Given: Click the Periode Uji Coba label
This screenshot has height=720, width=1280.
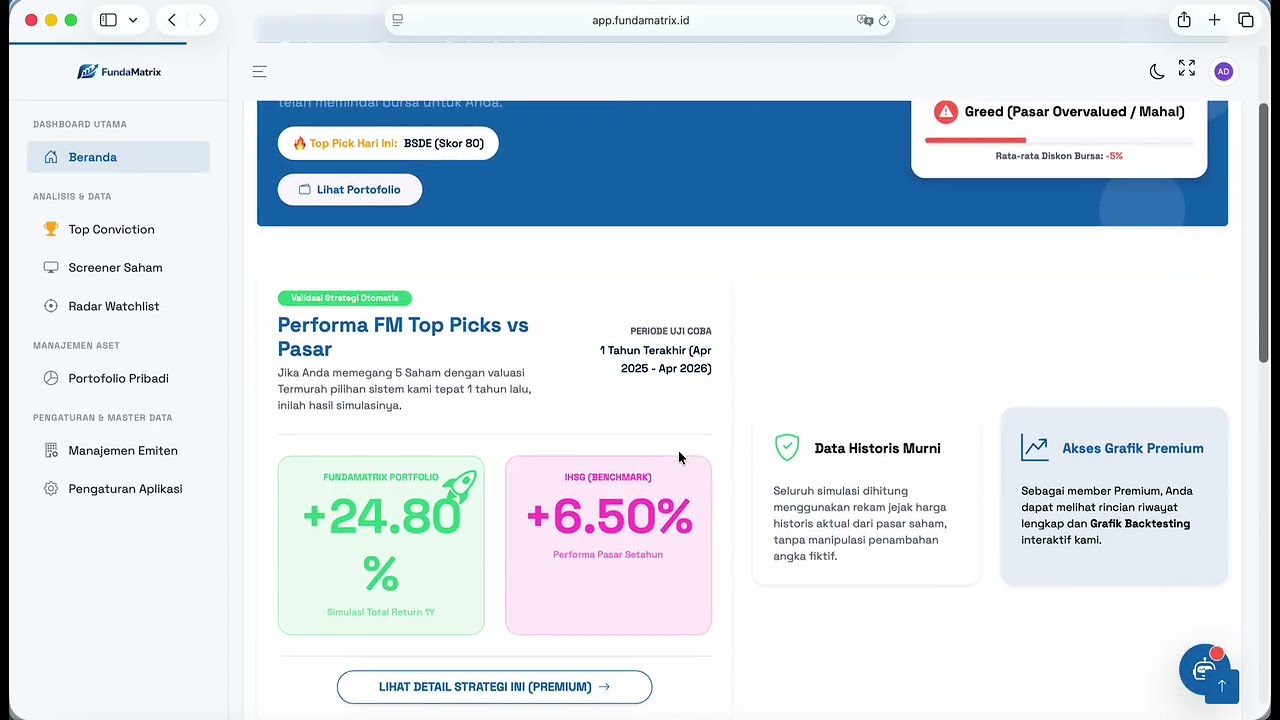Looking at the screenshot, I should (x=671, y=331).
